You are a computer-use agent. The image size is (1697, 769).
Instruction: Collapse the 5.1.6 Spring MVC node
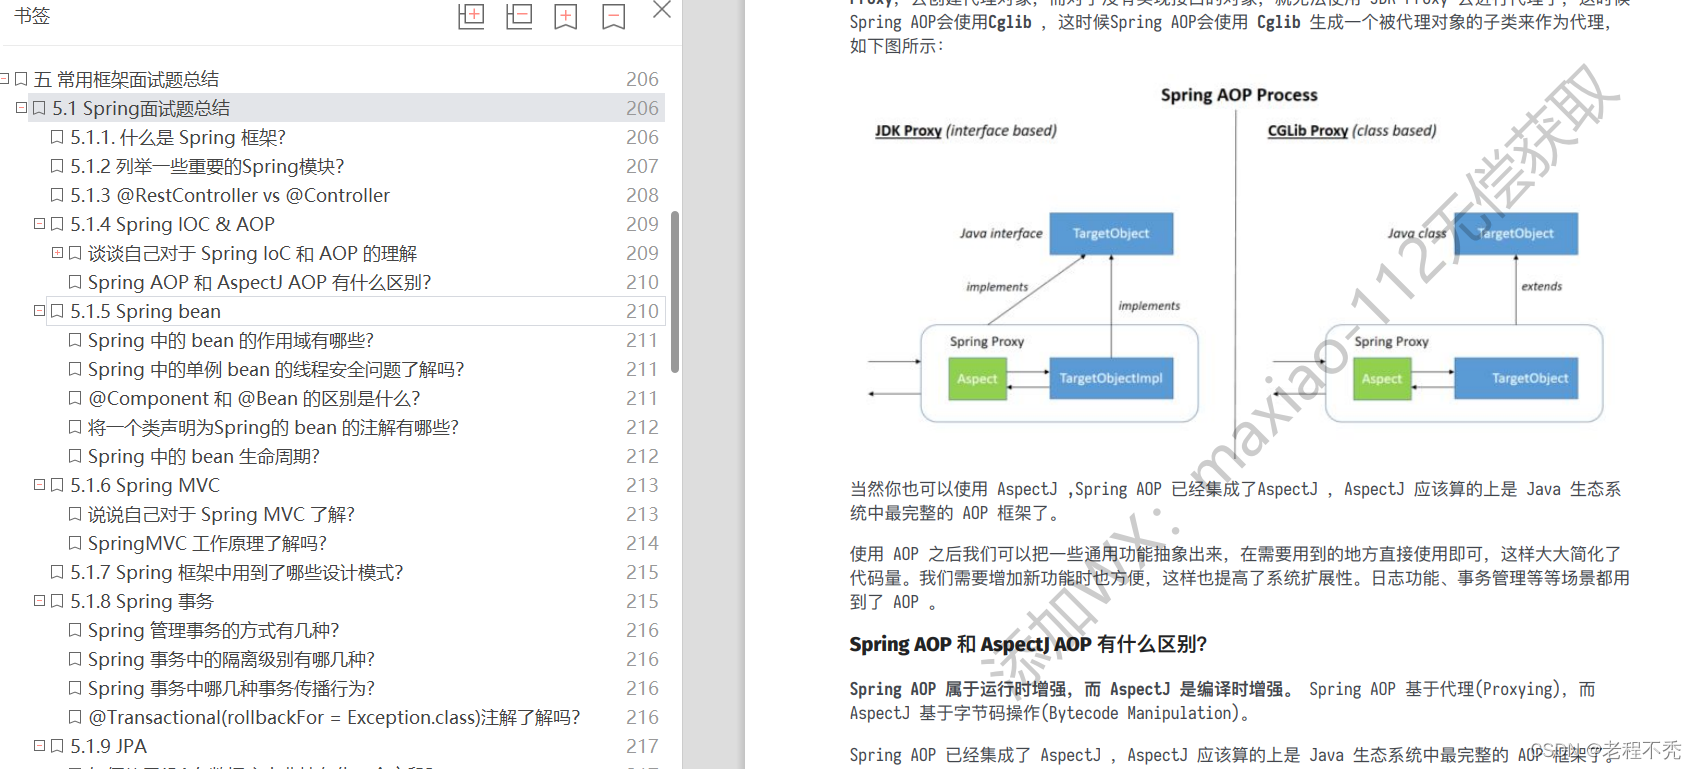coord(39,484)
